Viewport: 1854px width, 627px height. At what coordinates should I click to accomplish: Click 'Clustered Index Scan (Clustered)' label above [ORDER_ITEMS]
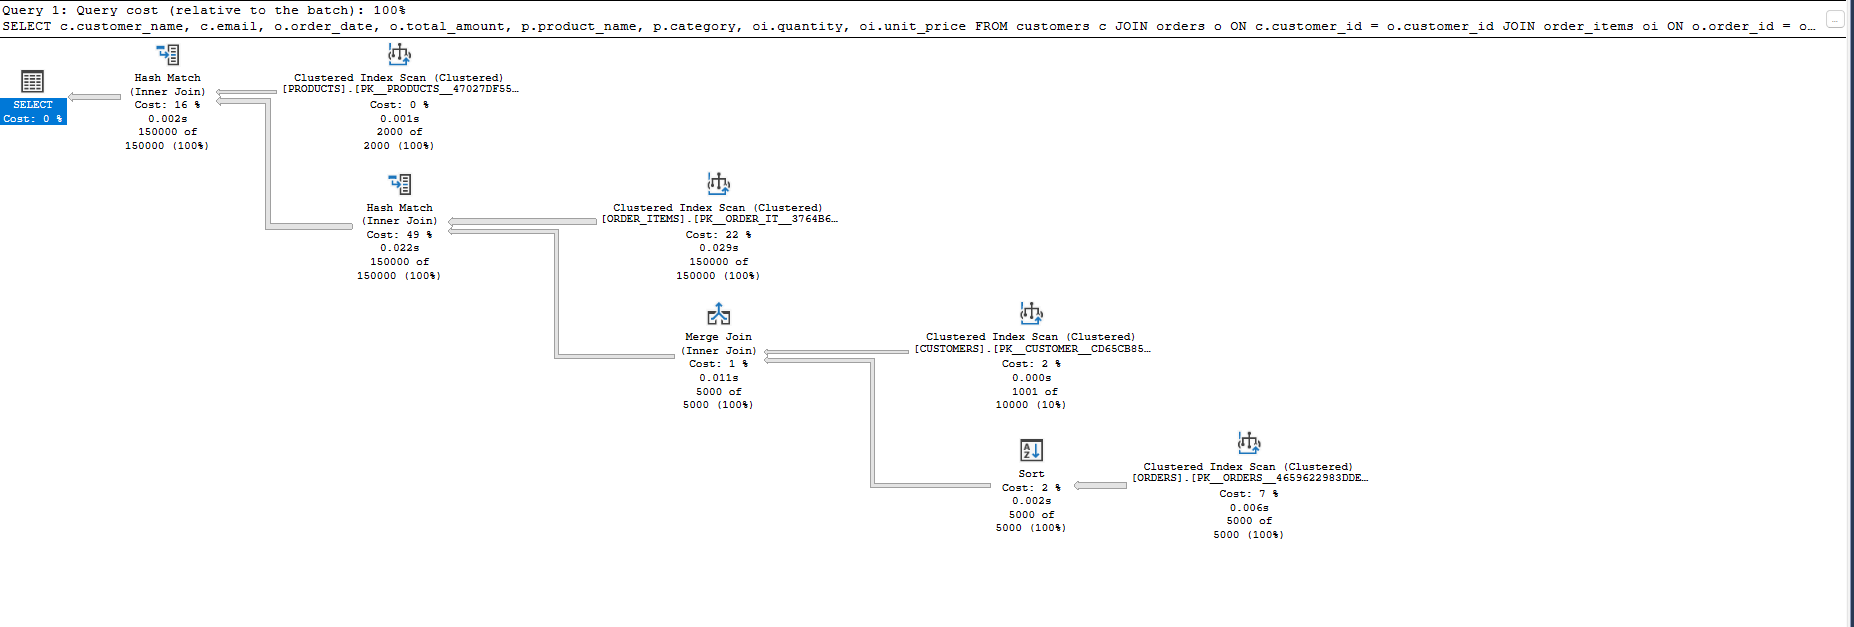(x=718, y=208)
